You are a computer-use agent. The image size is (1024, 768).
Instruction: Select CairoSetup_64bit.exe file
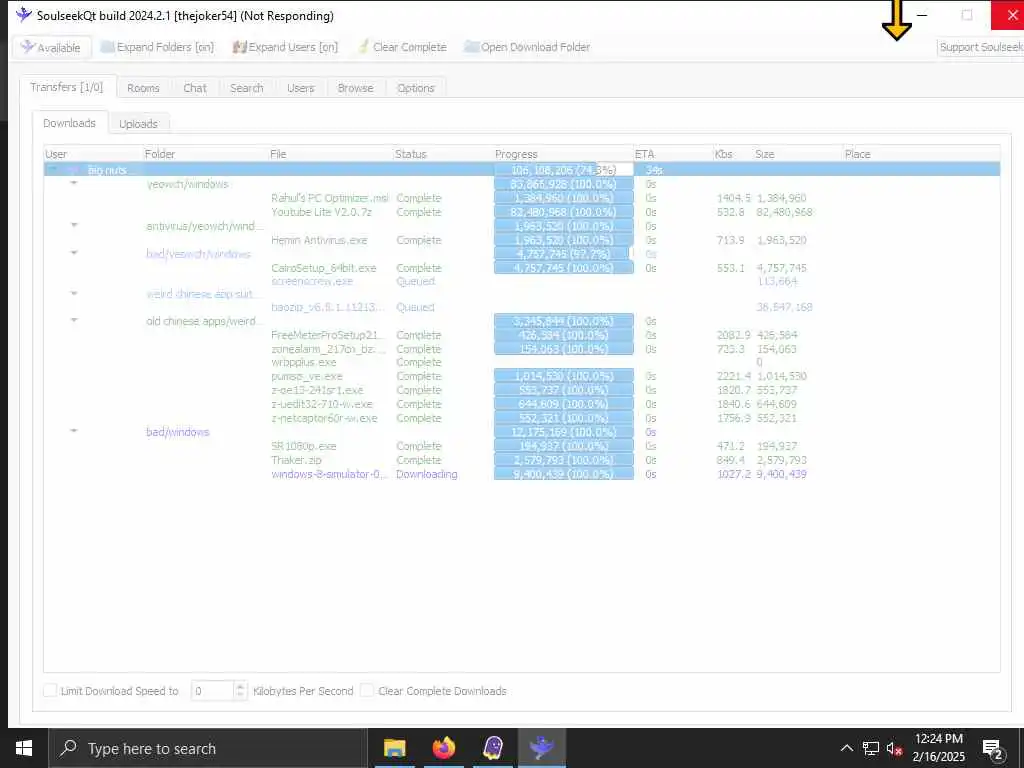[x=323, y=268]
